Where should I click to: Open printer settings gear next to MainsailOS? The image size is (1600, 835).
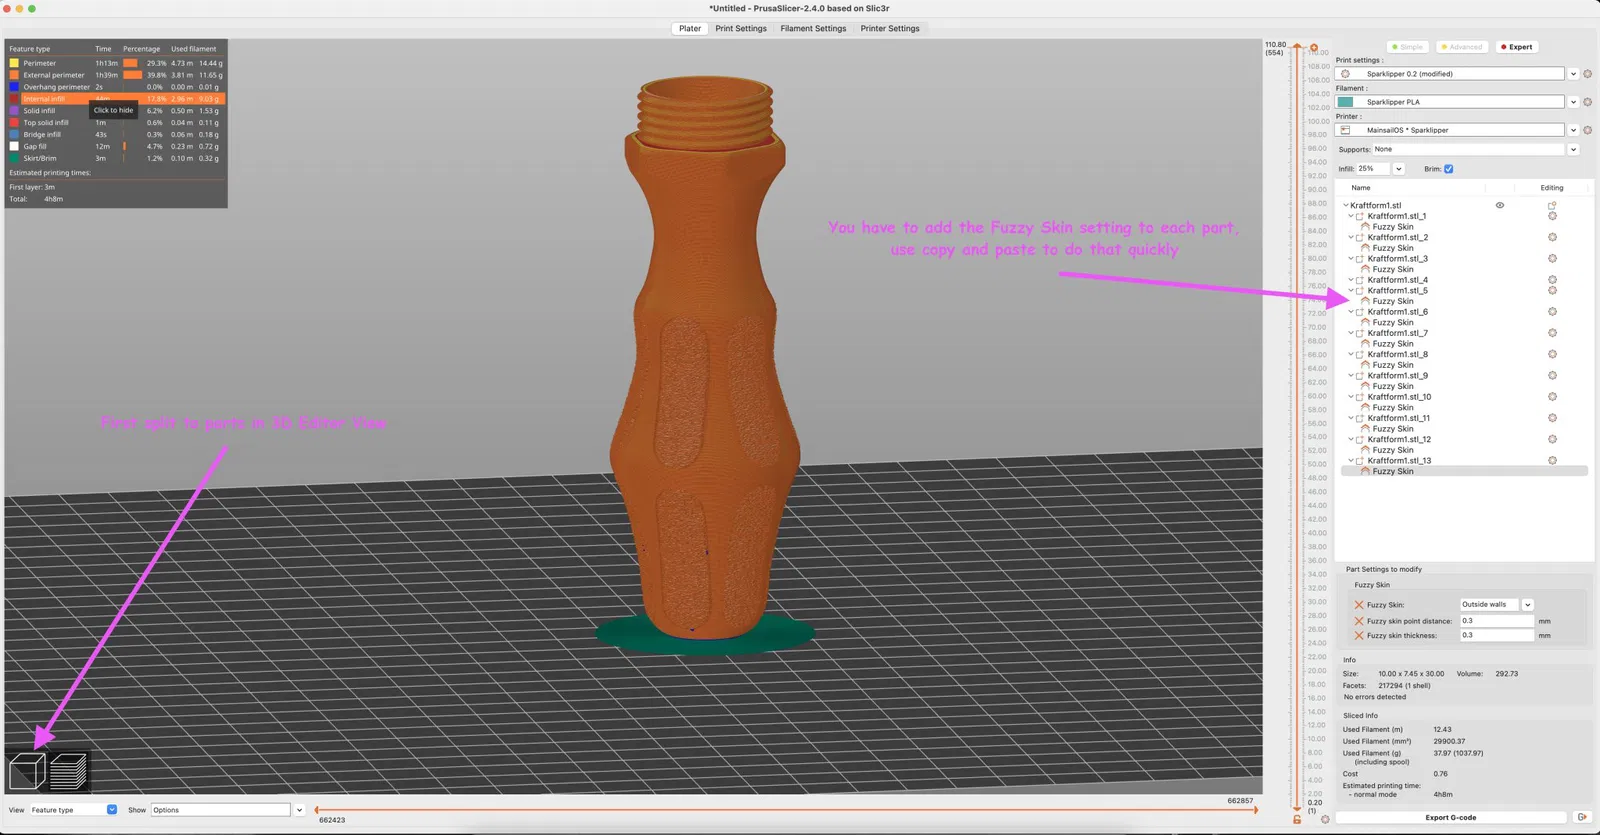click(x=1587, y=130)
